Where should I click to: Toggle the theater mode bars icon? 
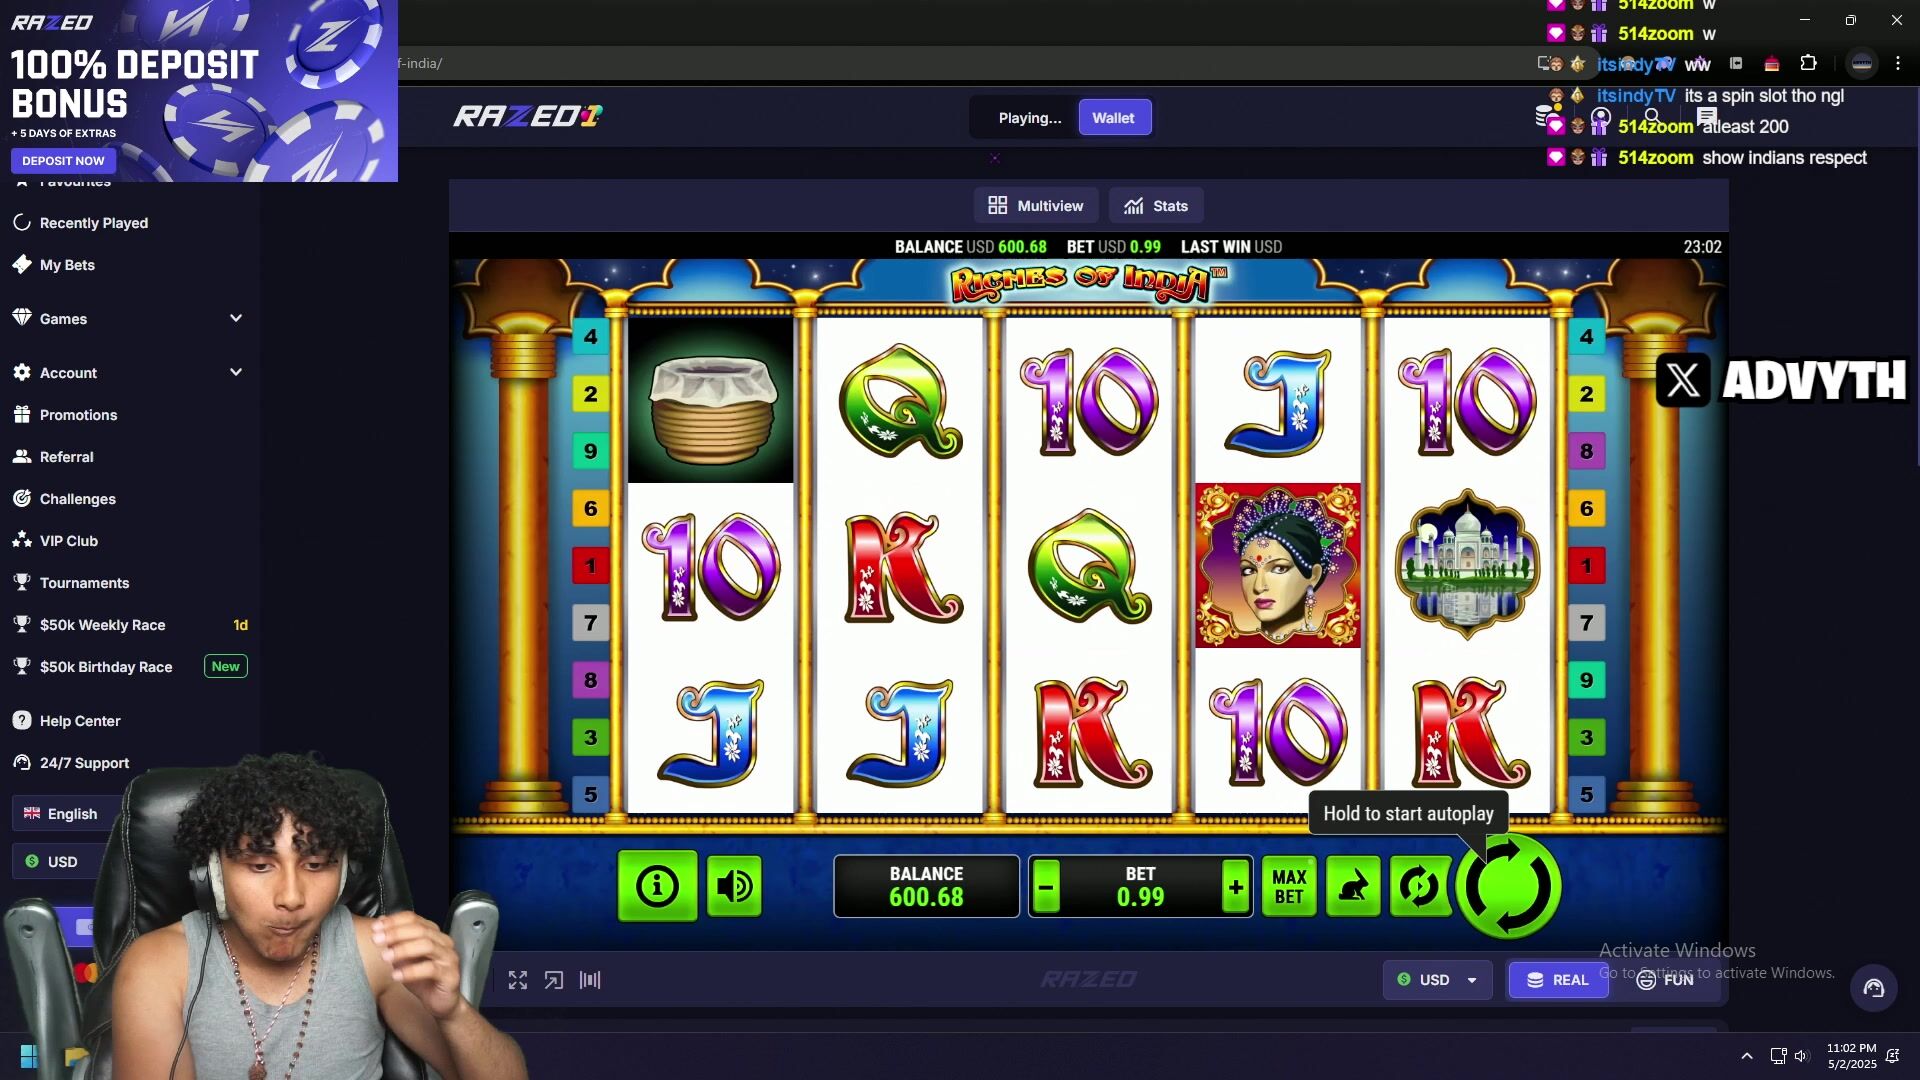[590, 980]
